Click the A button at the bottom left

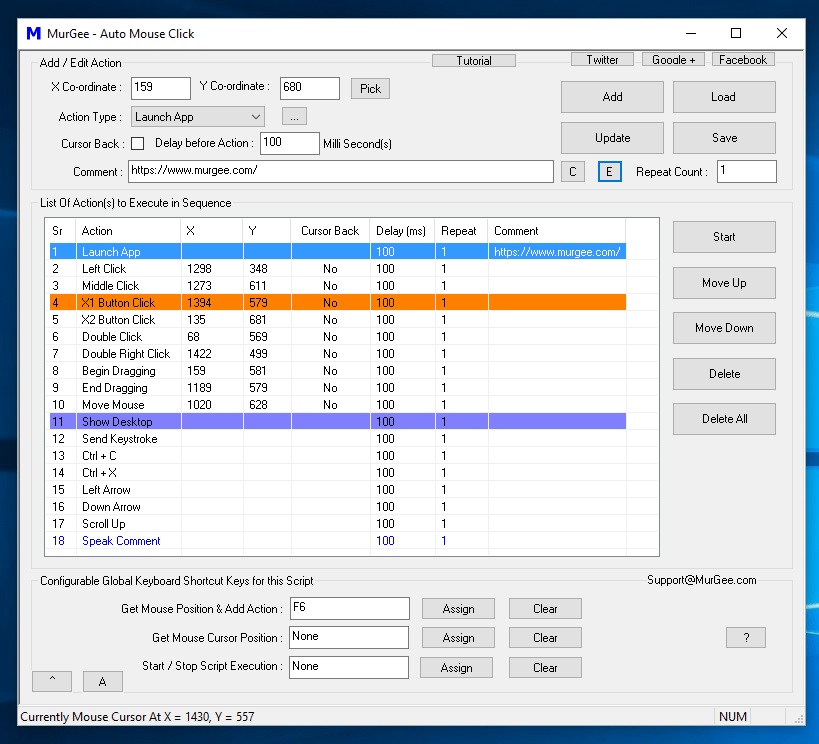[102, 681]
